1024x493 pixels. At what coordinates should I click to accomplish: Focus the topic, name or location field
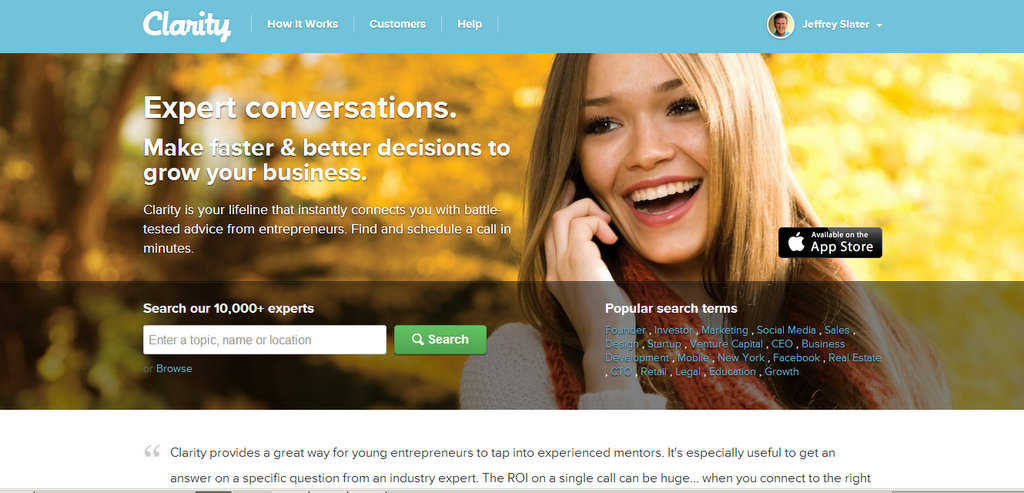click(264, 340)
